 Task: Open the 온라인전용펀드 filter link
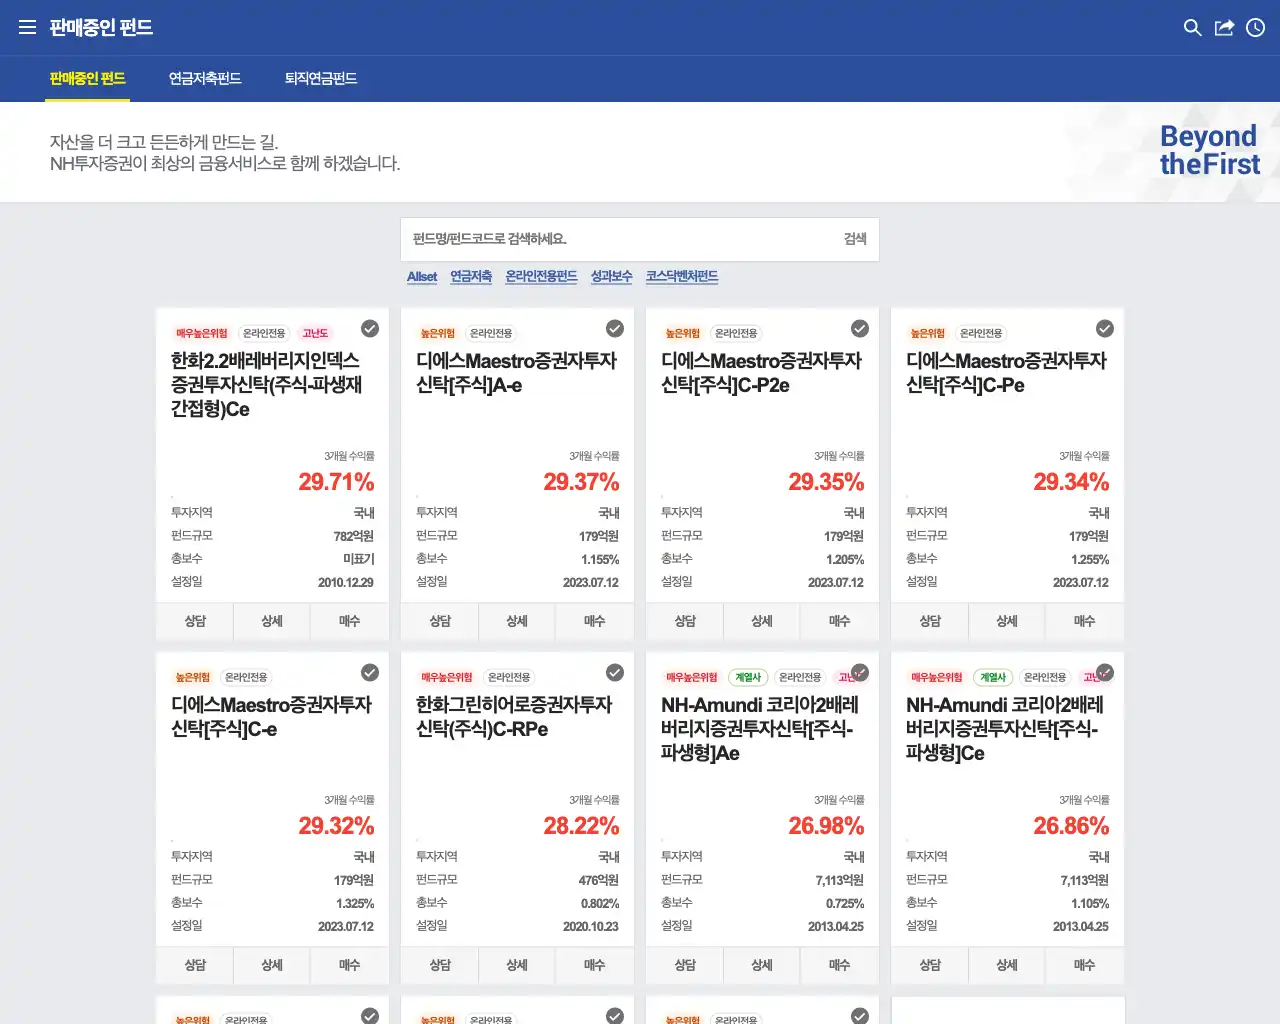[x=541, y=277]
